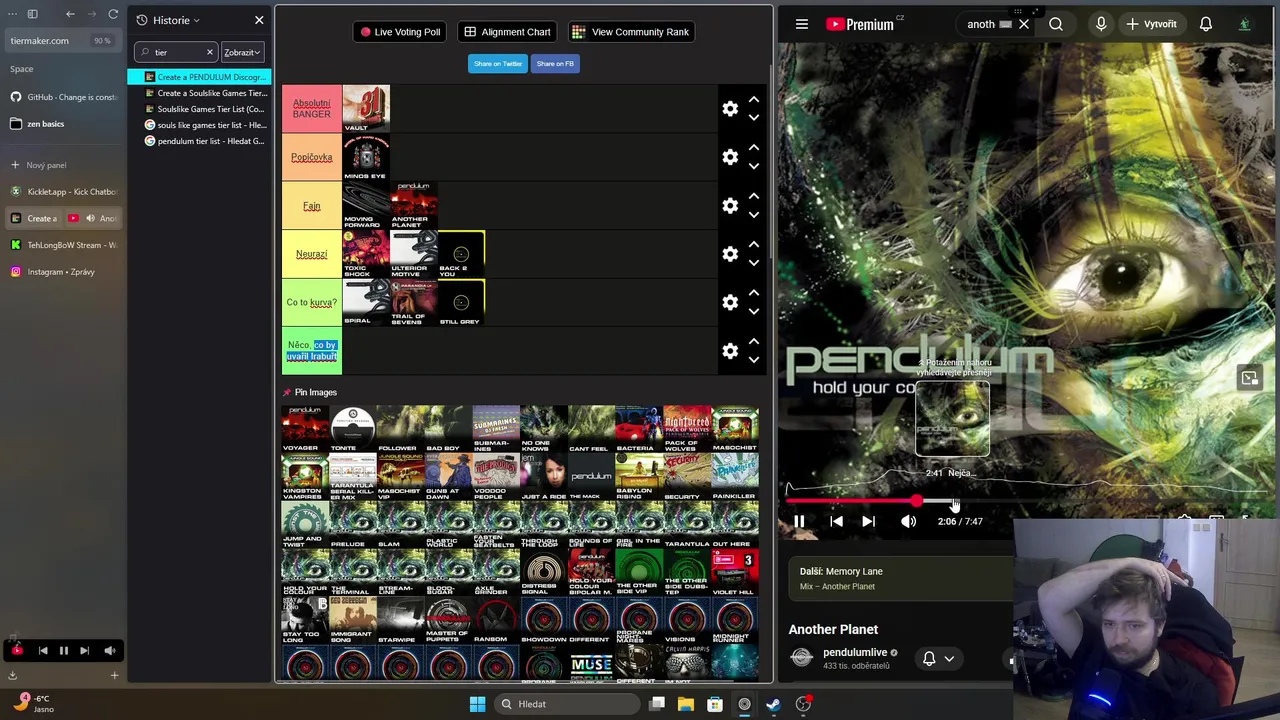Run the YouTube search magnifier
The height and width of the screenshot is (720, 1280).
1056,24
